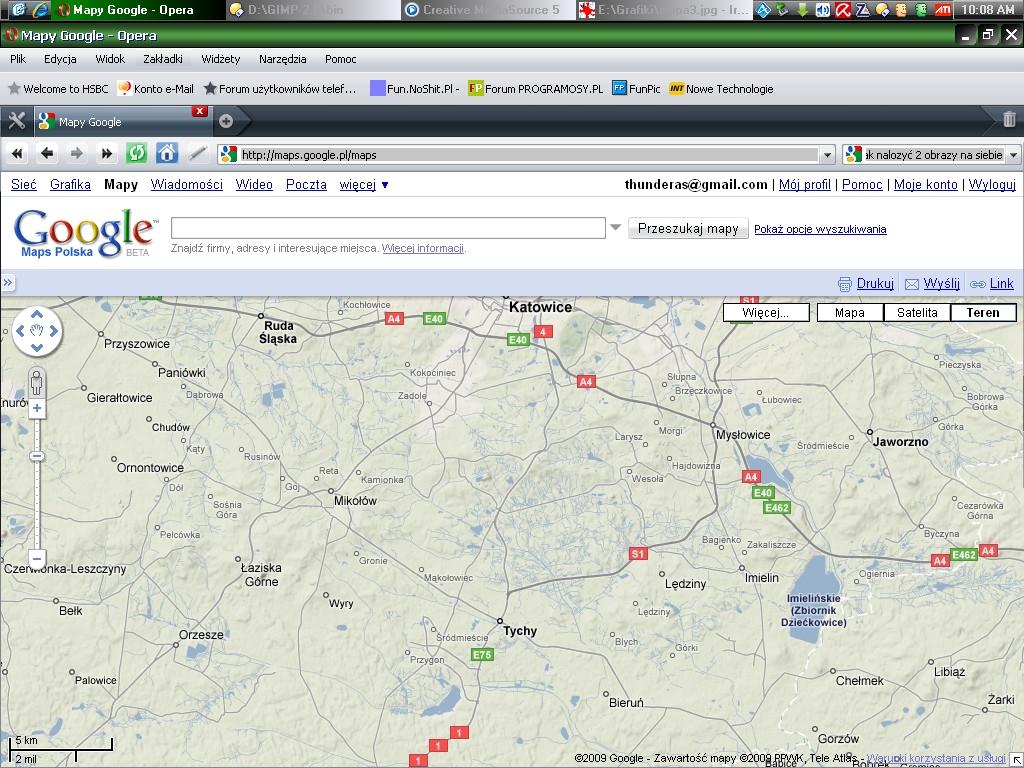
Task: Click the Street View pegman icon
Action: [x=37, y=381]
